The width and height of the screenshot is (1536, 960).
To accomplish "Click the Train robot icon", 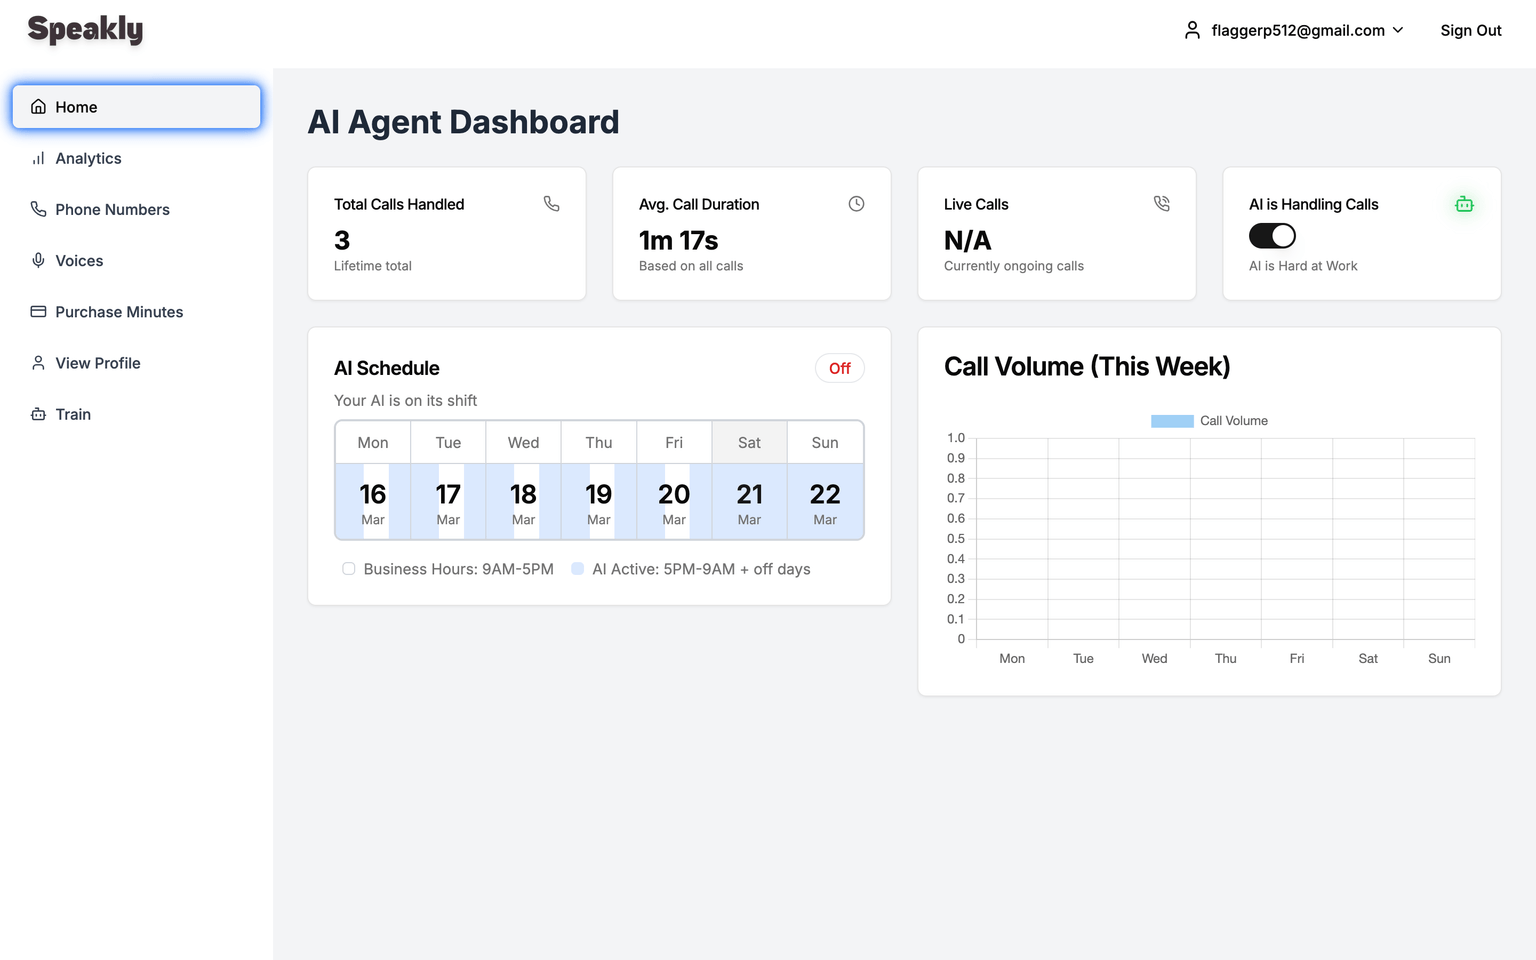I will click(38, 414).
